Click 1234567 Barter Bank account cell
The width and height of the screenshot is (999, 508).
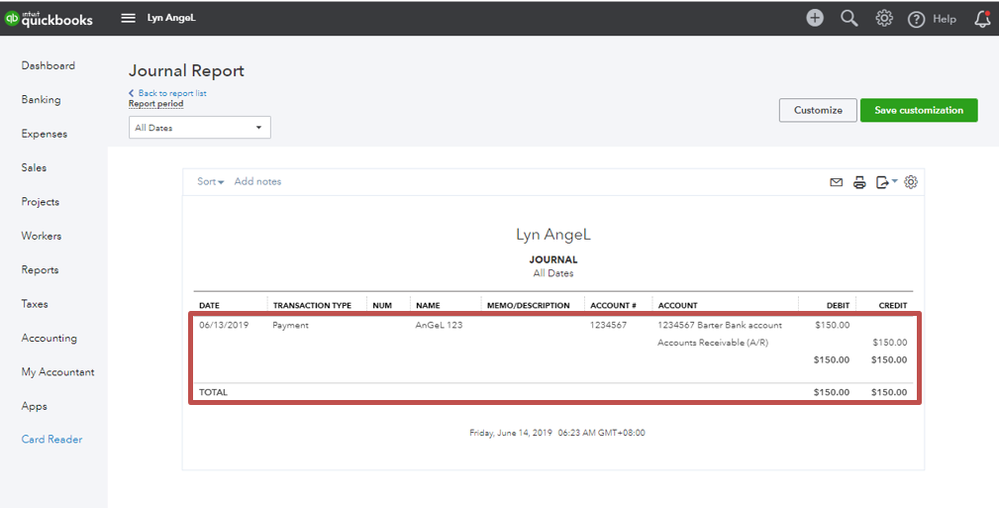tap(720, 325)
